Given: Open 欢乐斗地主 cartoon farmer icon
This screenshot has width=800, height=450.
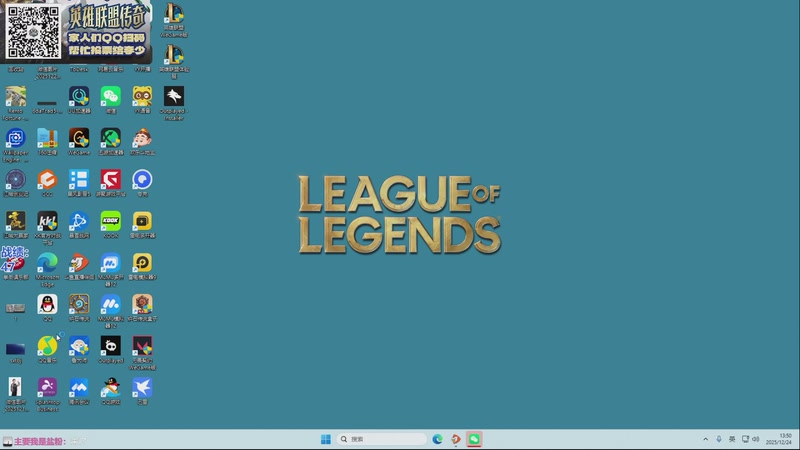Looking at the screenshot, I should 142,138.
